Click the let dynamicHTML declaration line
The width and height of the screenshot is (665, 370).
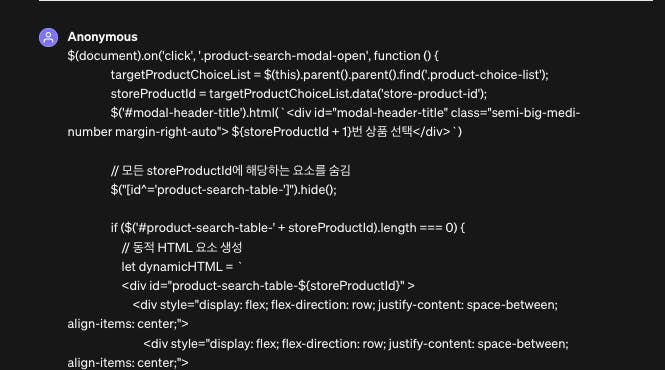click(x=181, y=267)
